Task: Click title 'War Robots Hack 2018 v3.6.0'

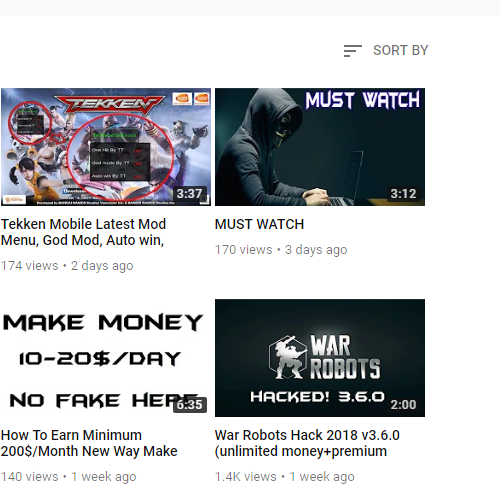Action: [x=307, y=443]
